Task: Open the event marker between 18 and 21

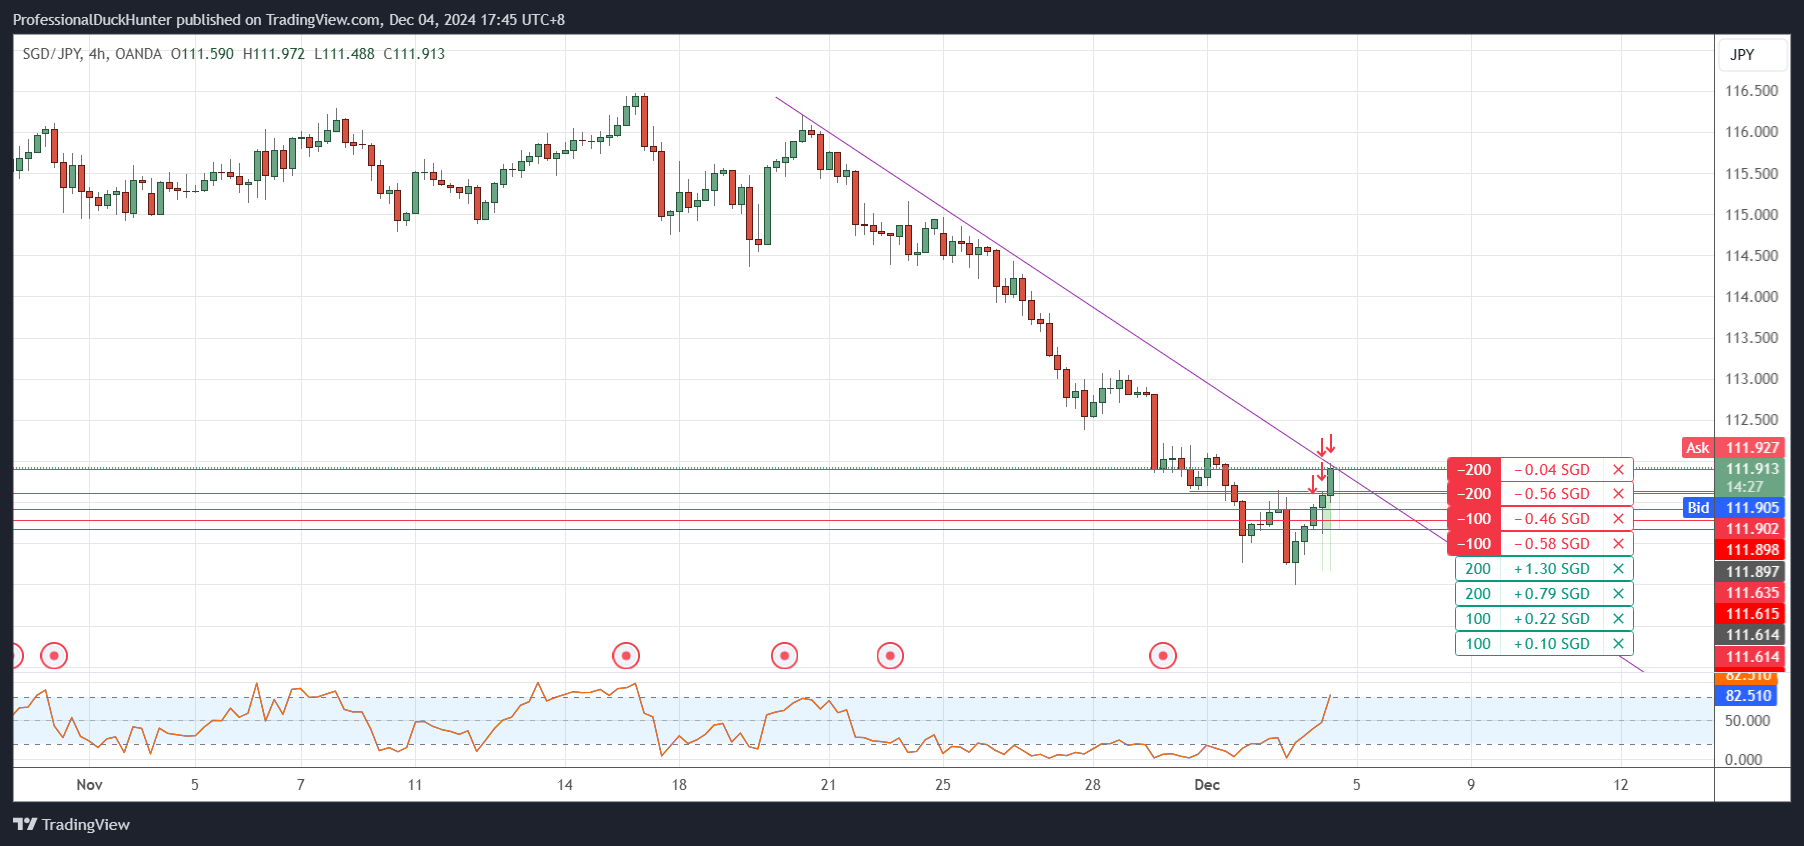Action: [x=785, y=656]
